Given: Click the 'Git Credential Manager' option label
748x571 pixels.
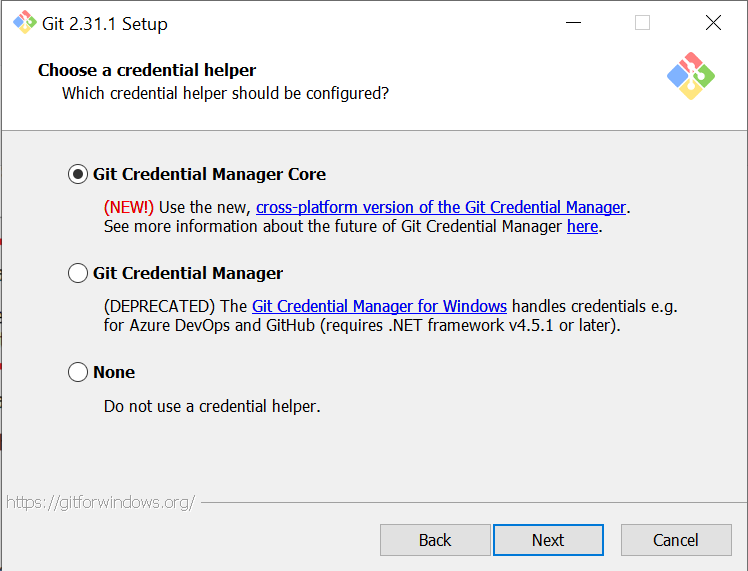Looking at the screenshot, I should tap(188, 273).
